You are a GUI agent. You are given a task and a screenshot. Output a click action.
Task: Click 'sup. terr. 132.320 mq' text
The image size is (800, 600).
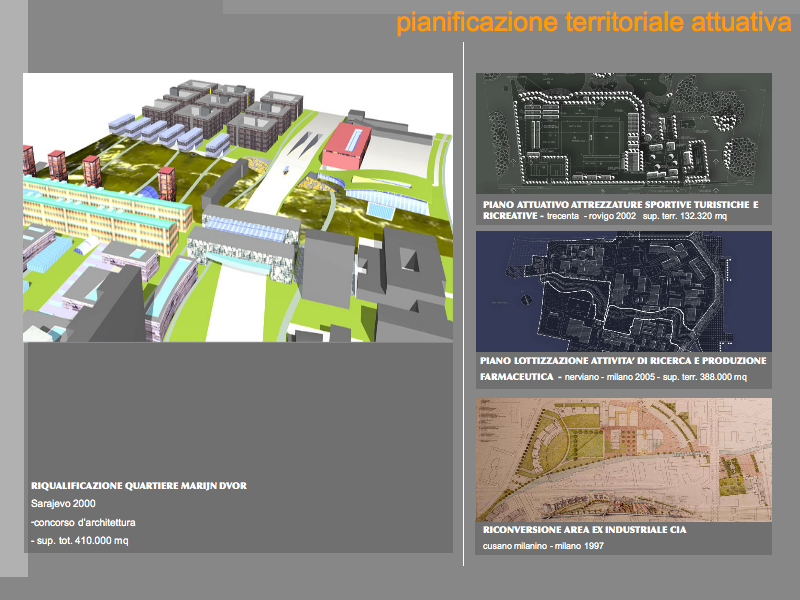685,216
